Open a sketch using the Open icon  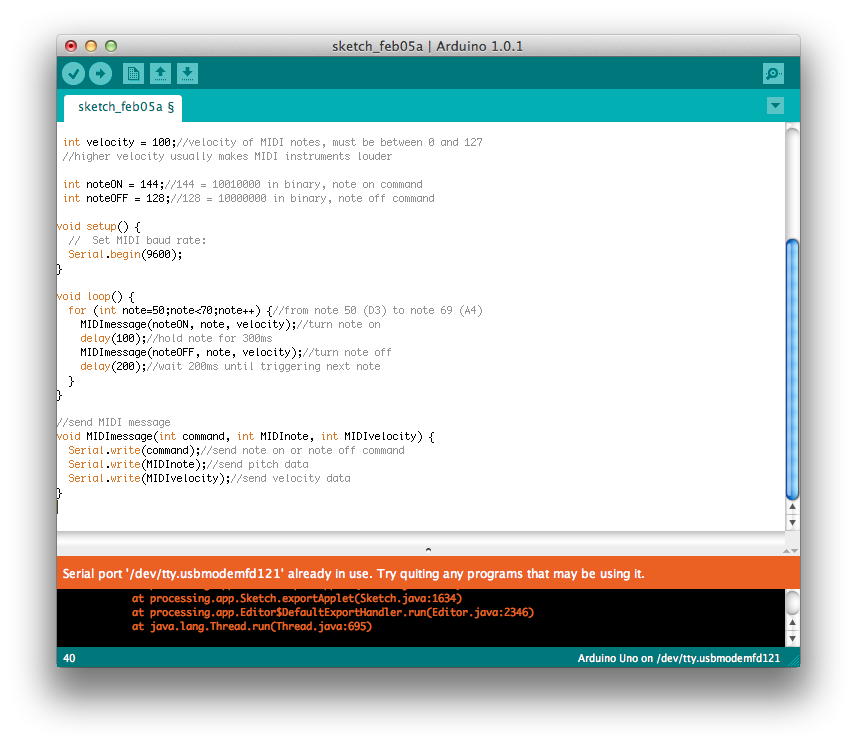161,73
